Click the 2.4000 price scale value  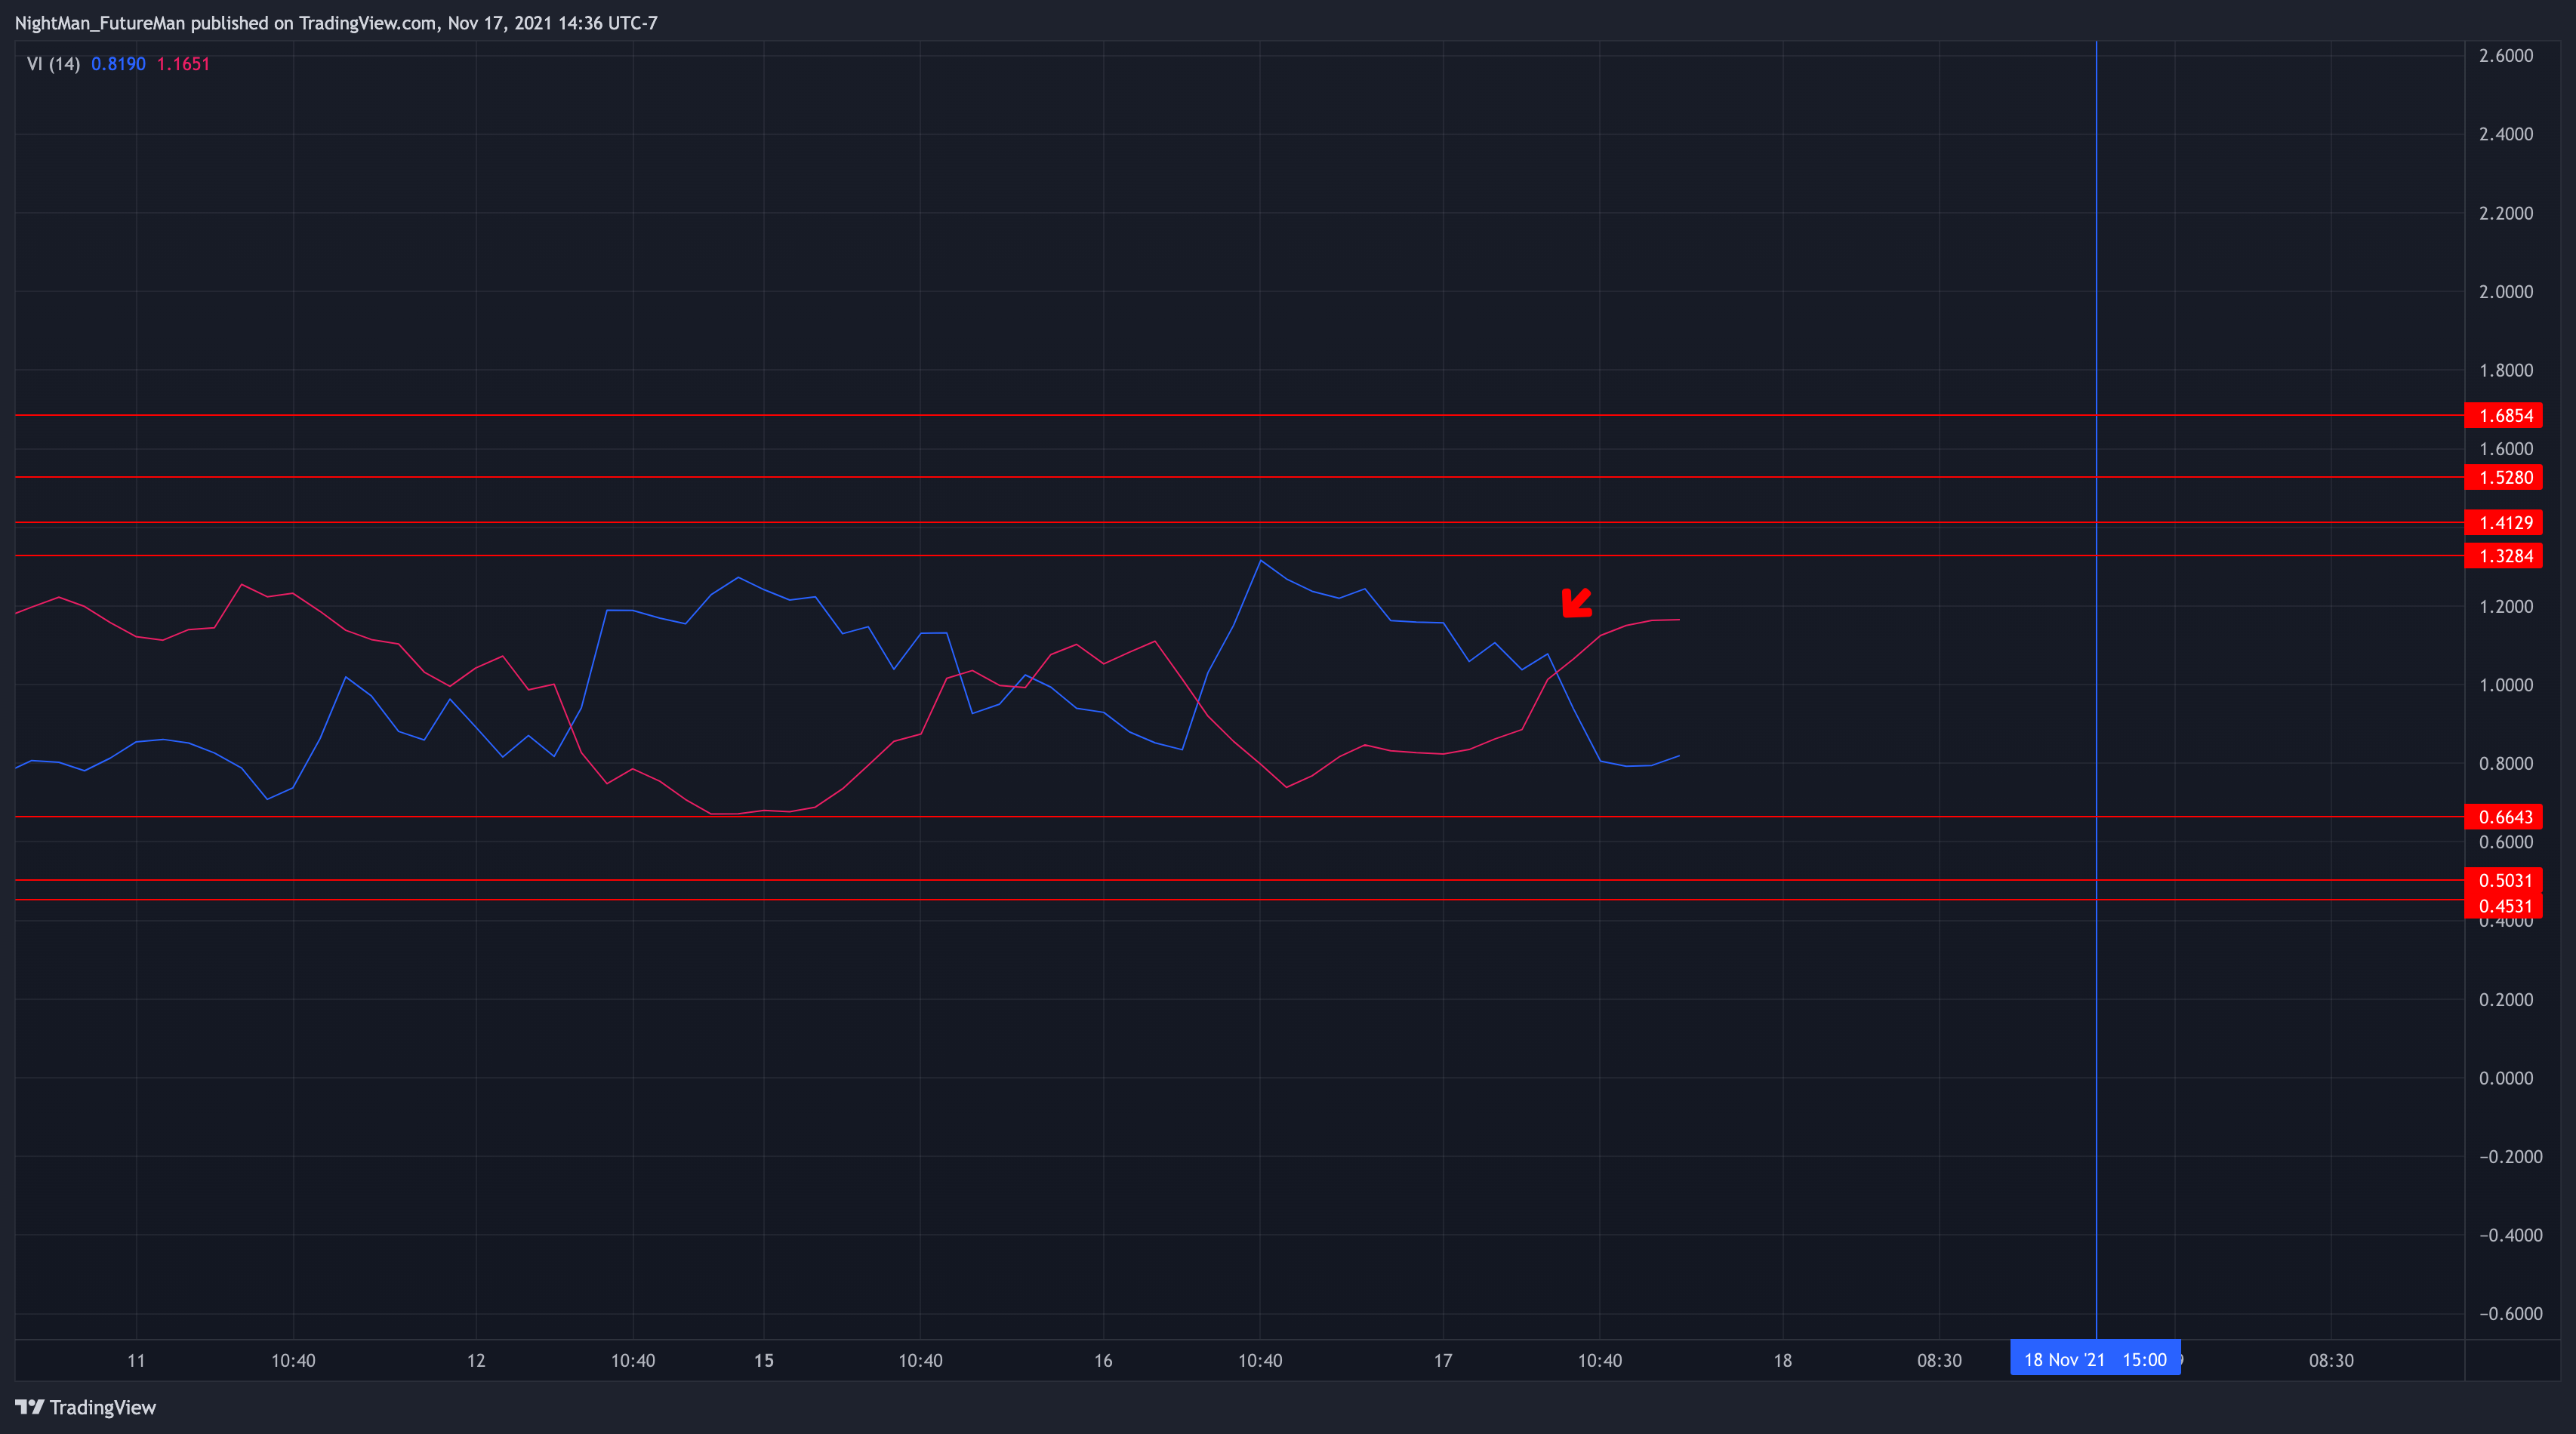tap(2506, 134)
